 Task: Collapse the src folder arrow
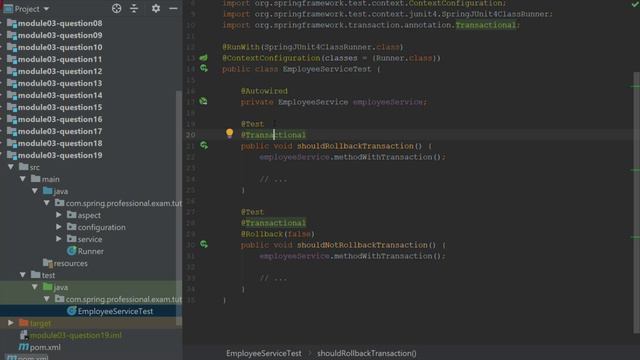(x=11, y=167)
